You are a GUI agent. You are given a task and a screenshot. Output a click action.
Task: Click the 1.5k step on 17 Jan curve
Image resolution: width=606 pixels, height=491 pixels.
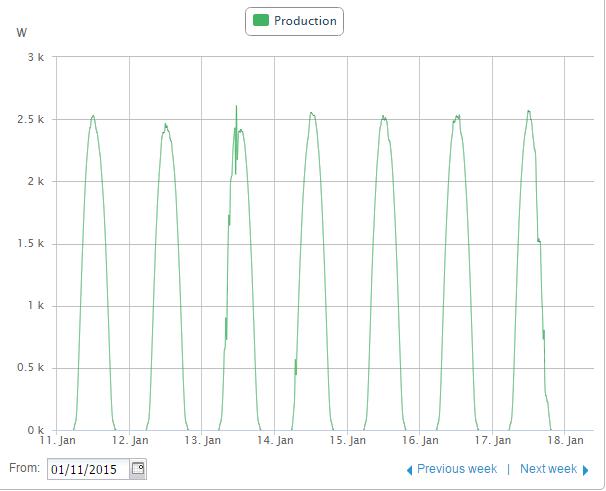click(x=539, y=240)
